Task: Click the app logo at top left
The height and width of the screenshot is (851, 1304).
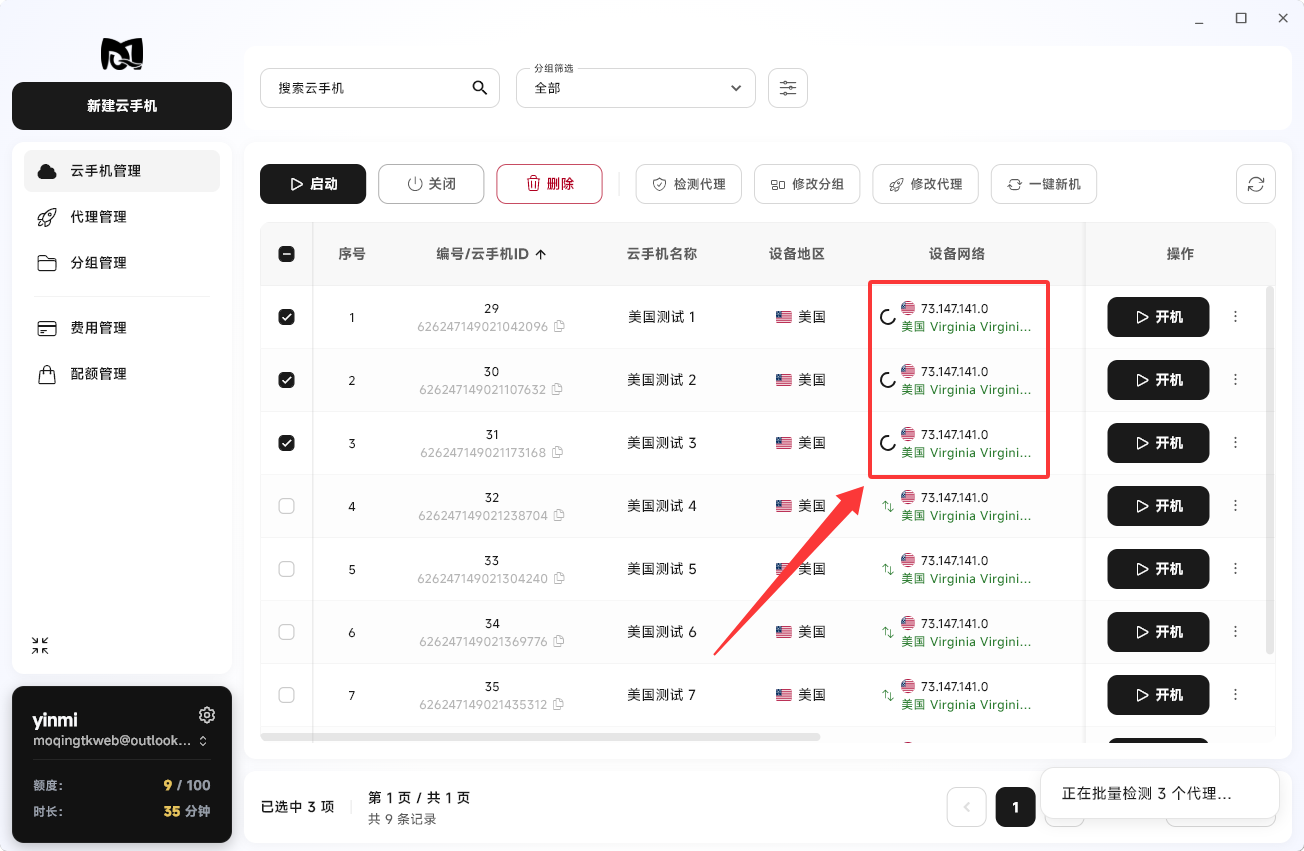Action: [122, 54]
